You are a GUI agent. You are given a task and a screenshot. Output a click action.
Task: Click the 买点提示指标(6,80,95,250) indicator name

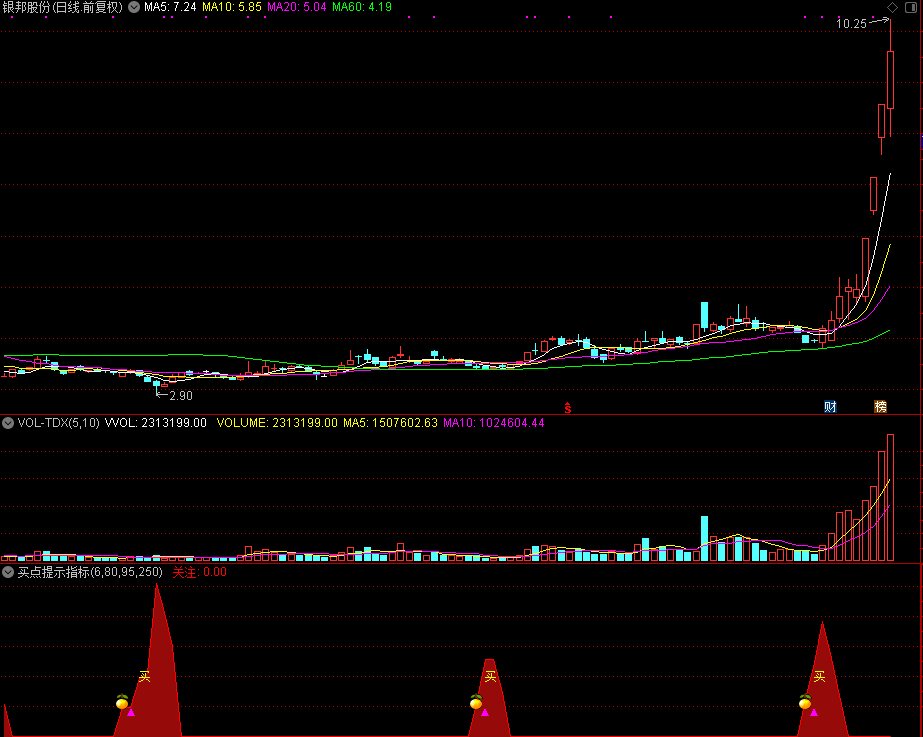coord(90,572)
